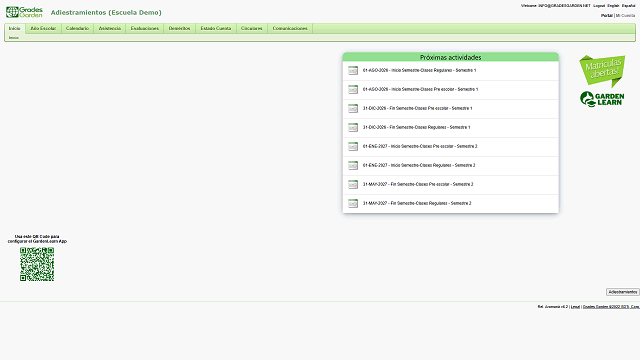Open the Año Escolar tab

43,28
